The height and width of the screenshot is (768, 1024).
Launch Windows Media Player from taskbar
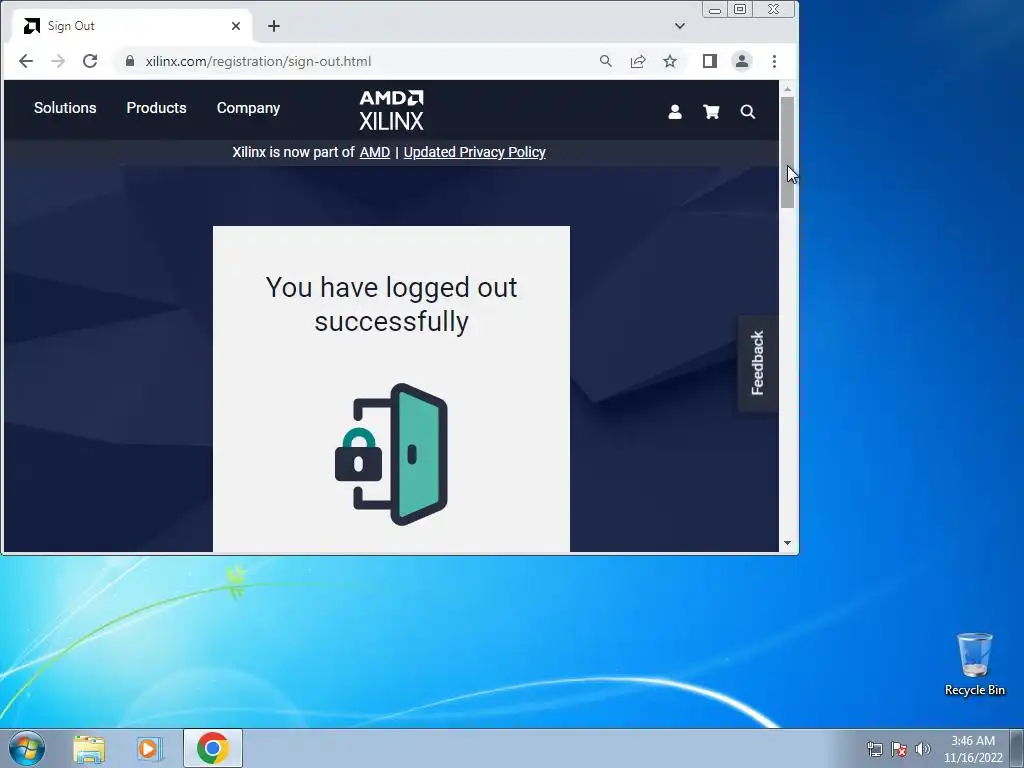pyautogui.click(x=150, y=748)
